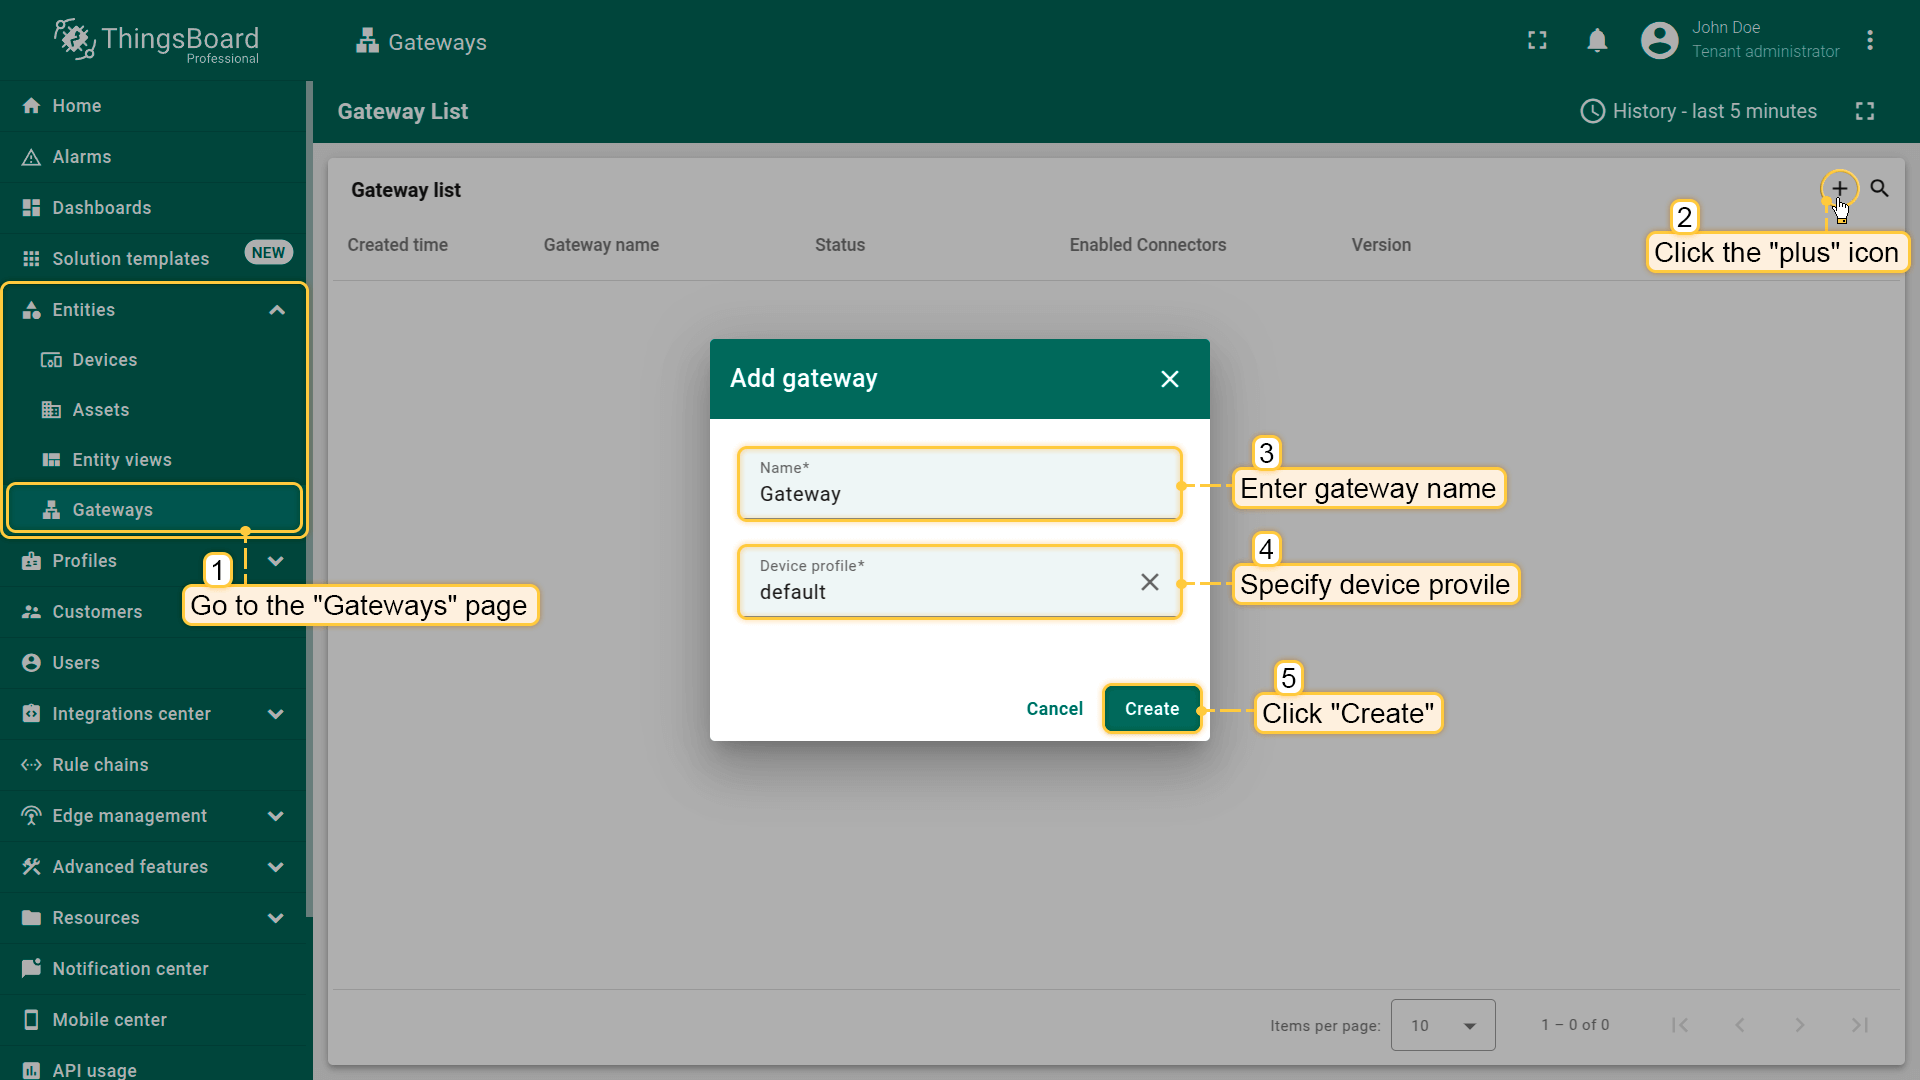The image size is (1920, 1080).
Task: Expand the Edge management section
Action: [x=276, y=816]
